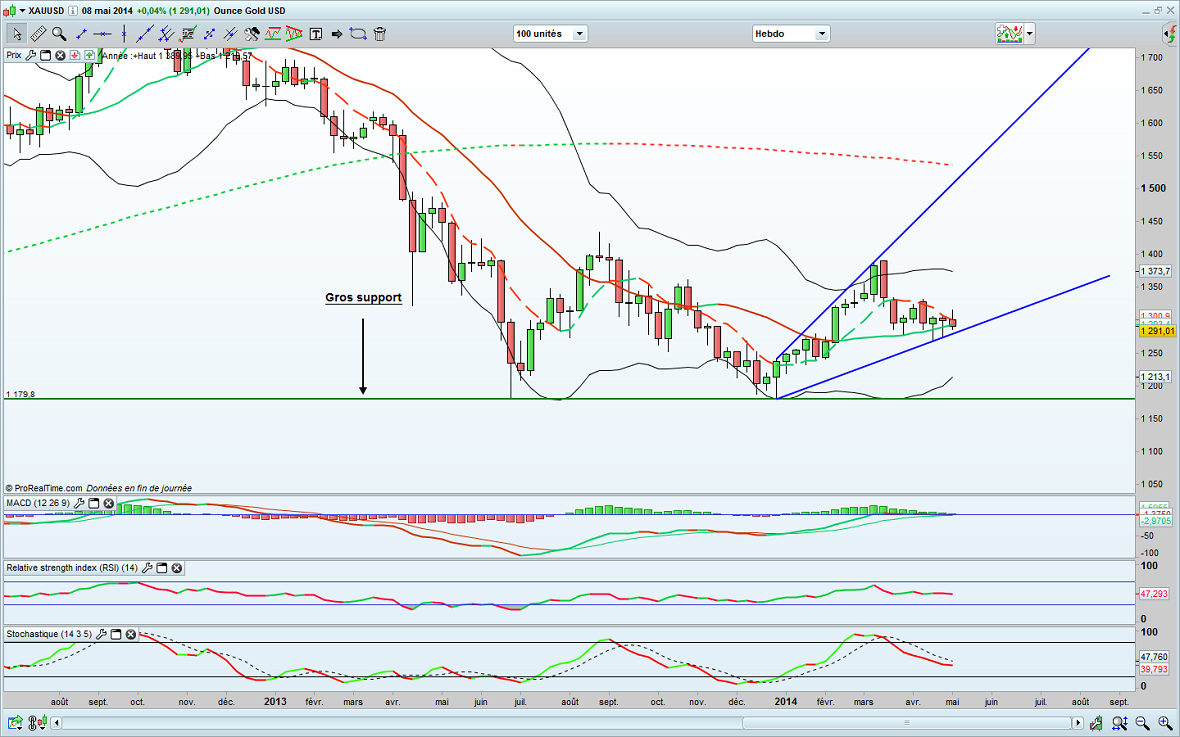Click the XAUUSD info button
The height and width of the screenshot is (737, 1180).
73,10
